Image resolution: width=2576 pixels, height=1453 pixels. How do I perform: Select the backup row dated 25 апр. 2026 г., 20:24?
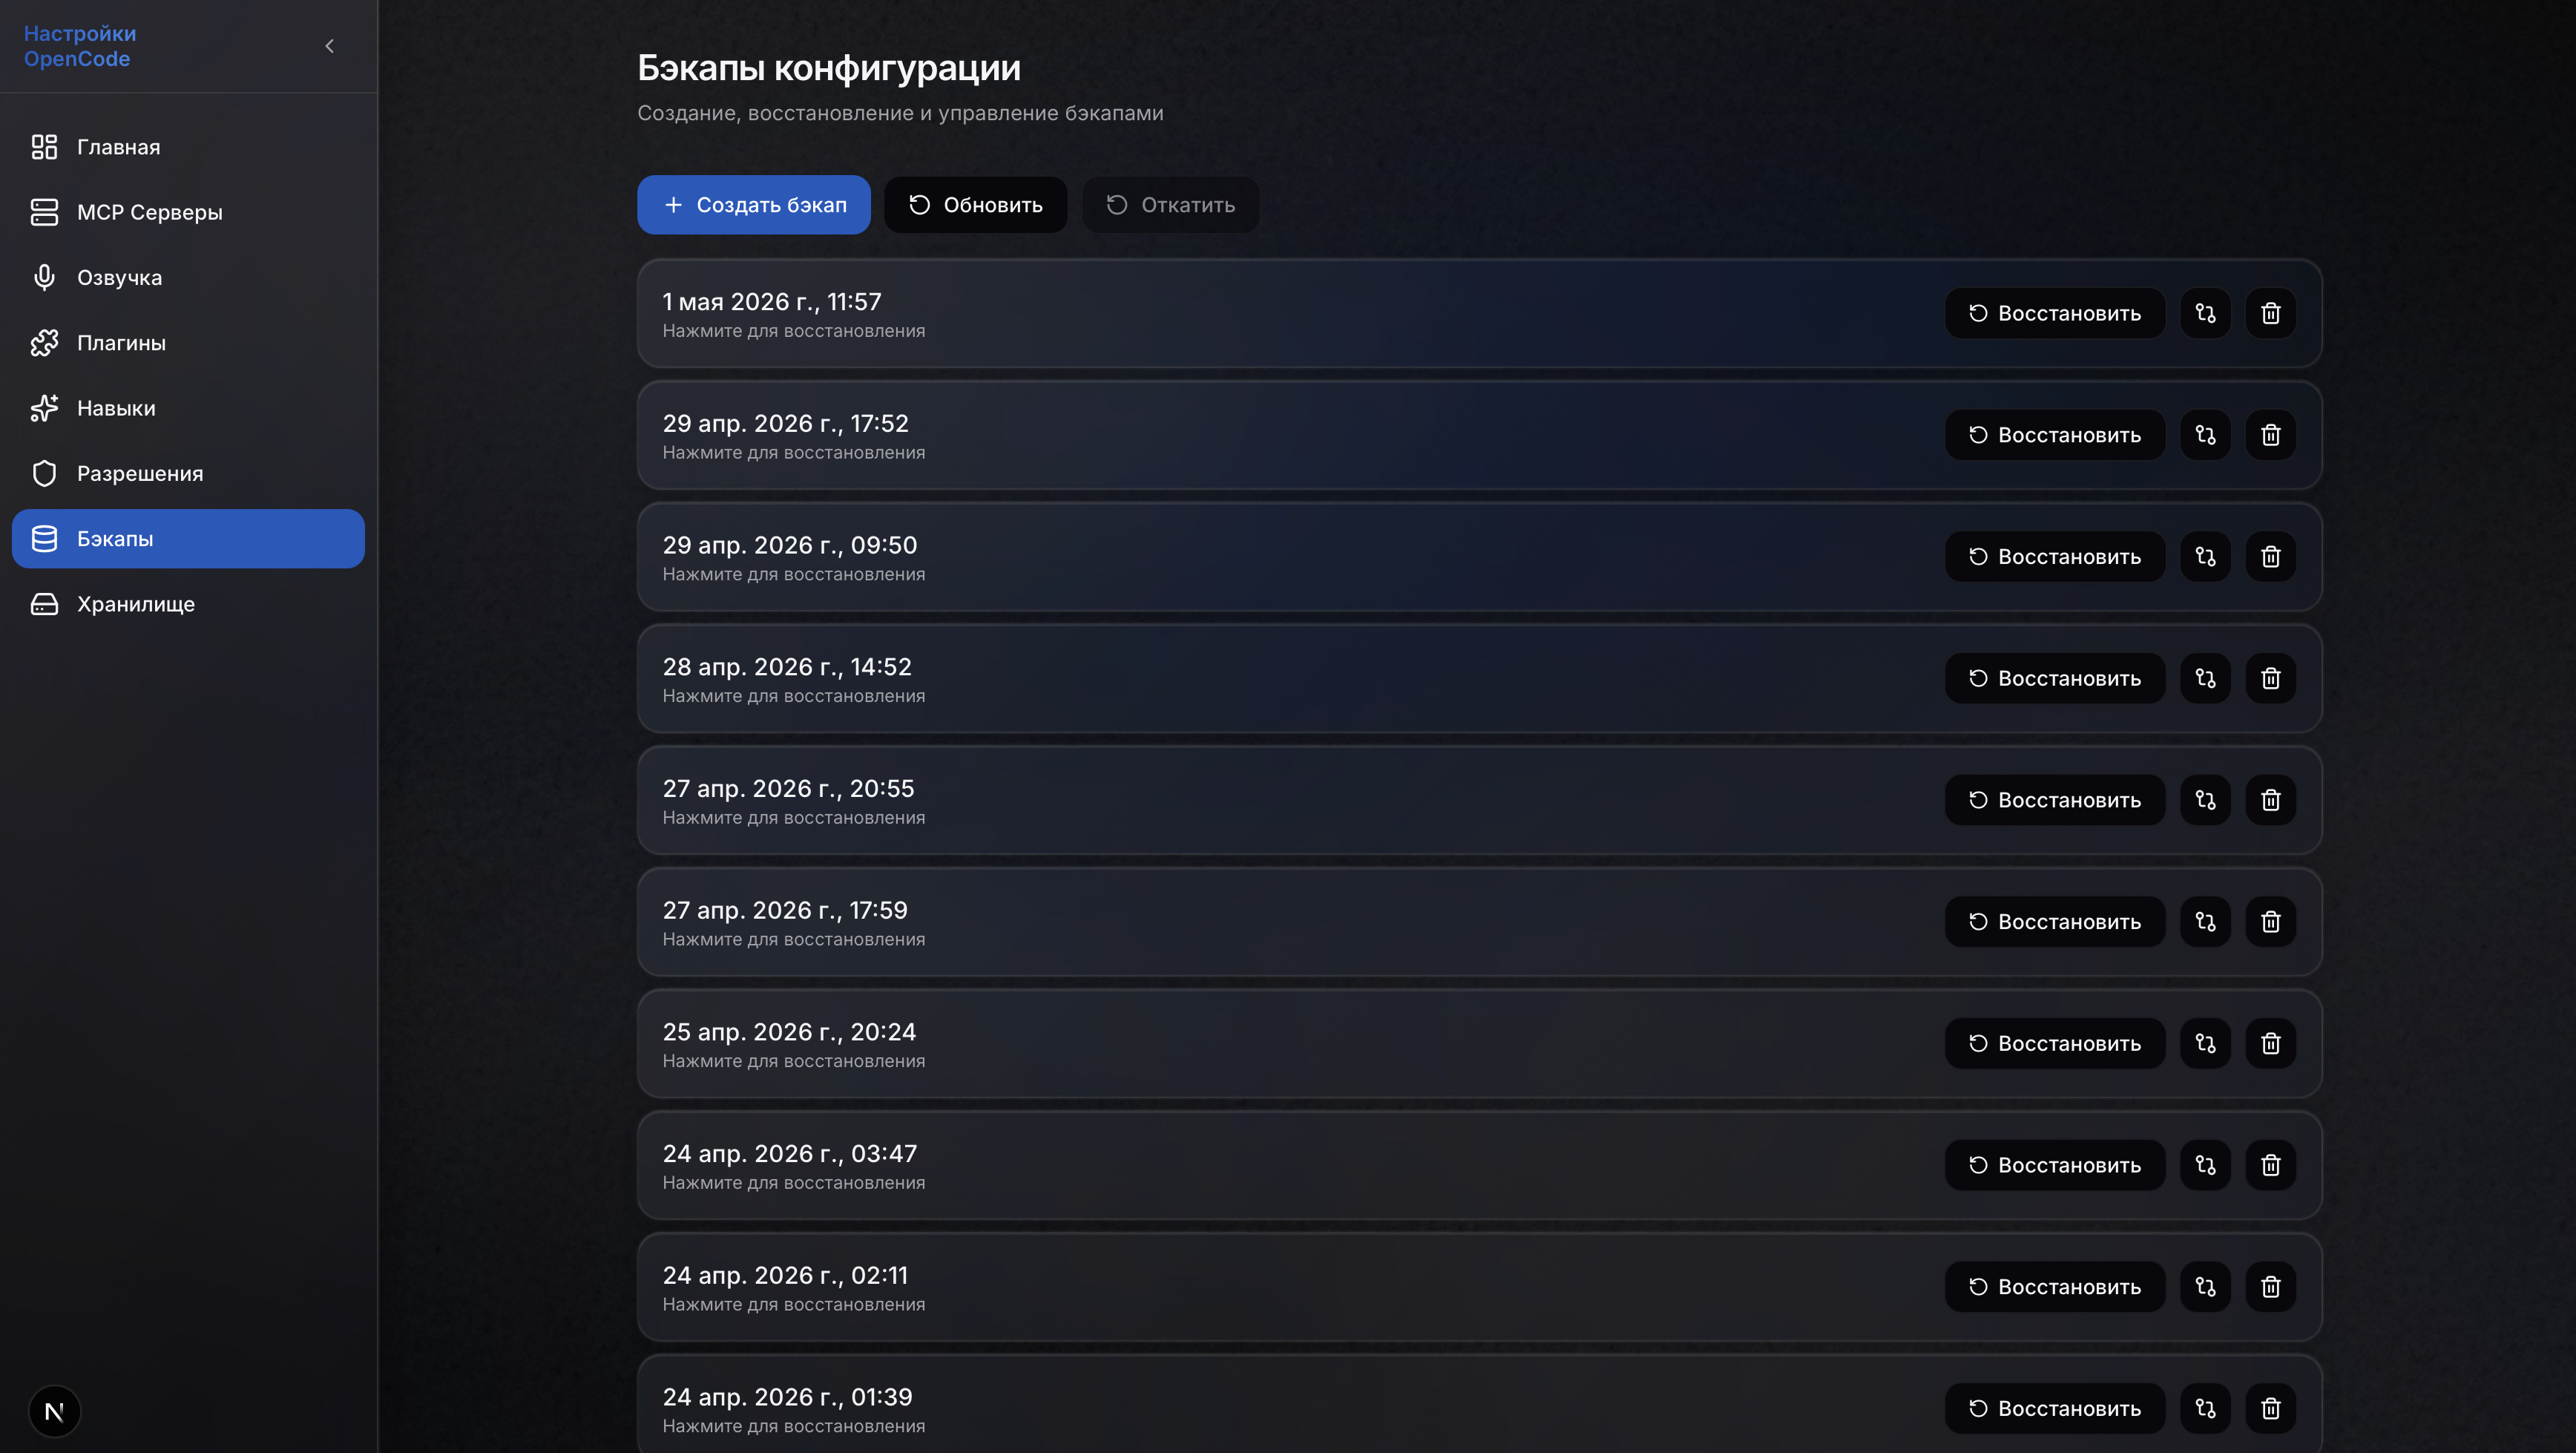click(1479, 1044)
